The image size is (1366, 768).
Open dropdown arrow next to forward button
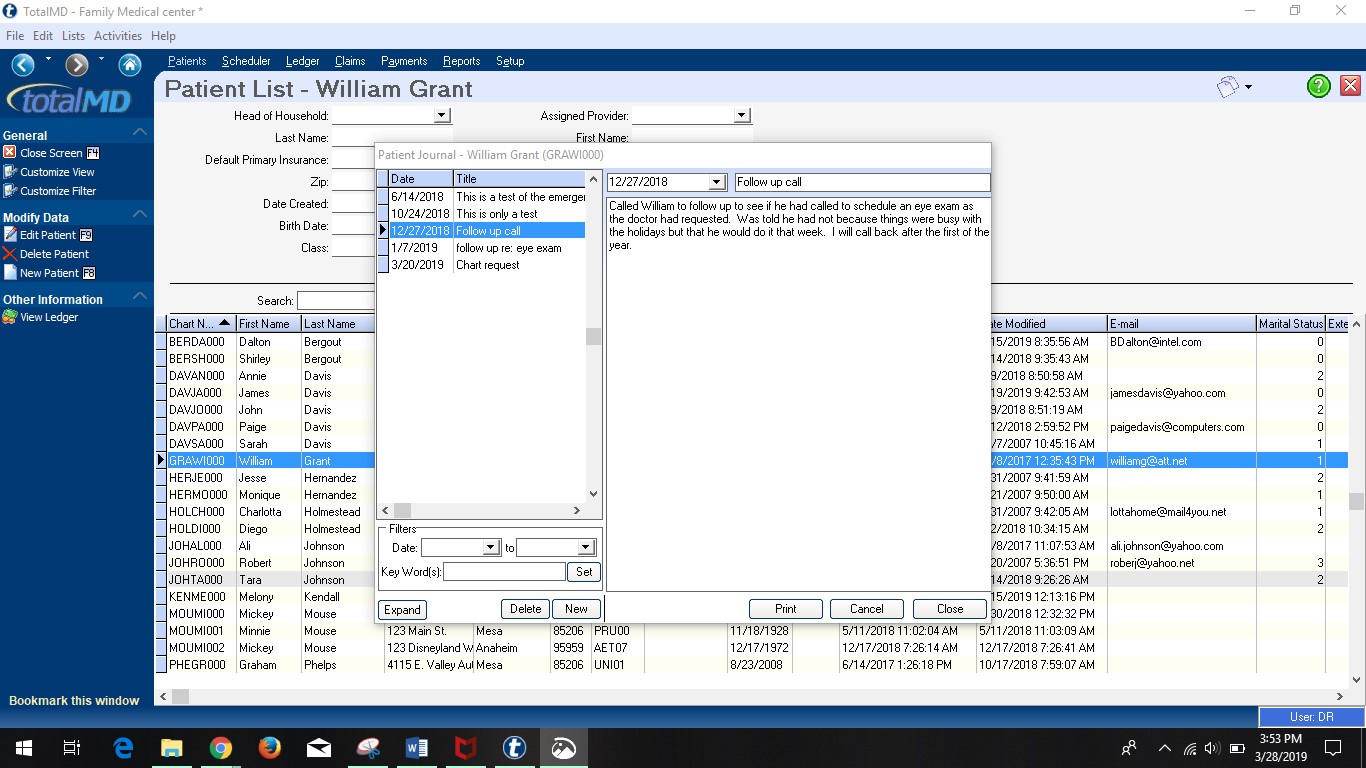pos(101,60)
